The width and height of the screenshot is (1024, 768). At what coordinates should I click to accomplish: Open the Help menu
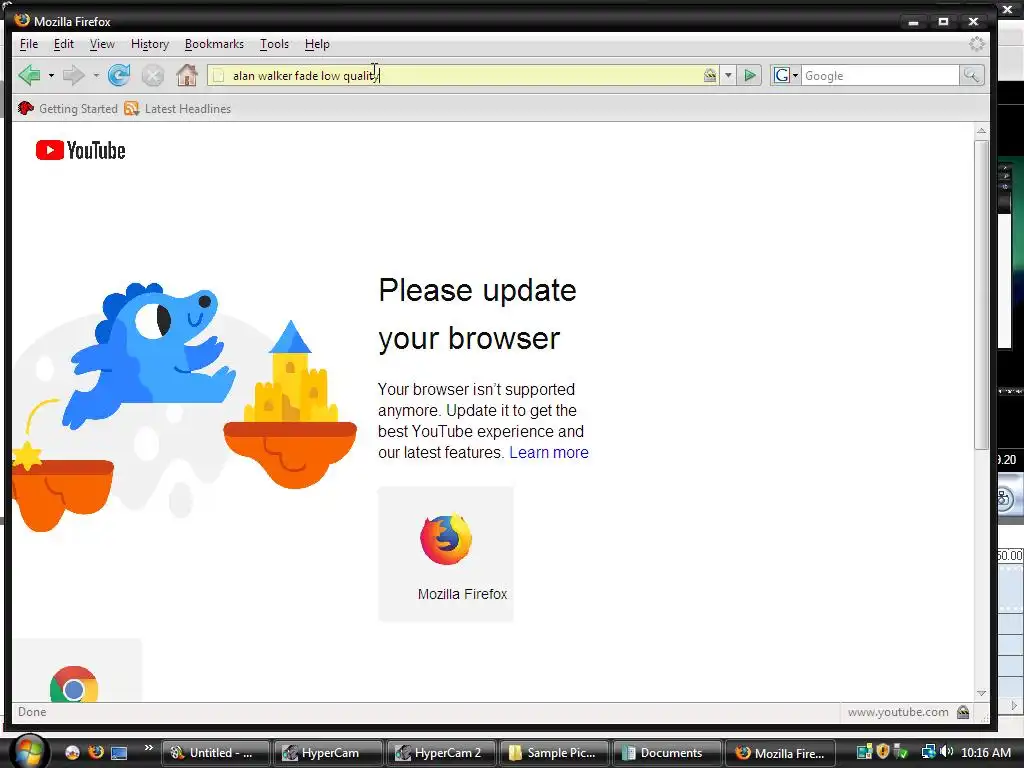317,44
